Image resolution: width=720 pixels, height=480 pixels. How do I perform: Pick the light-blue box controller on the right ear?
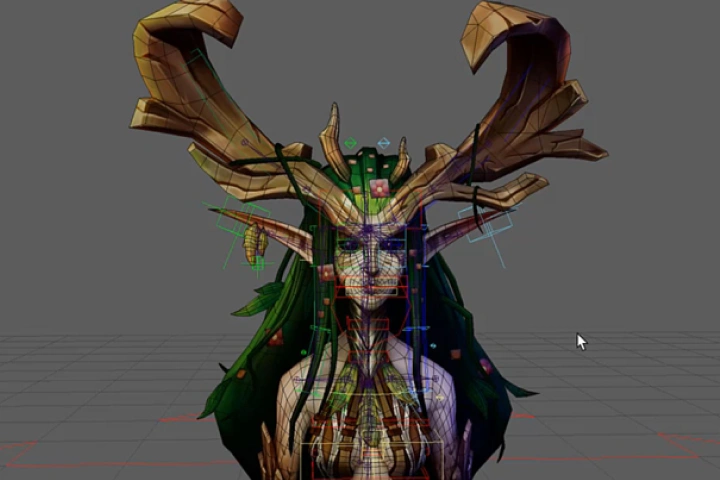click(x=485, y=224)
